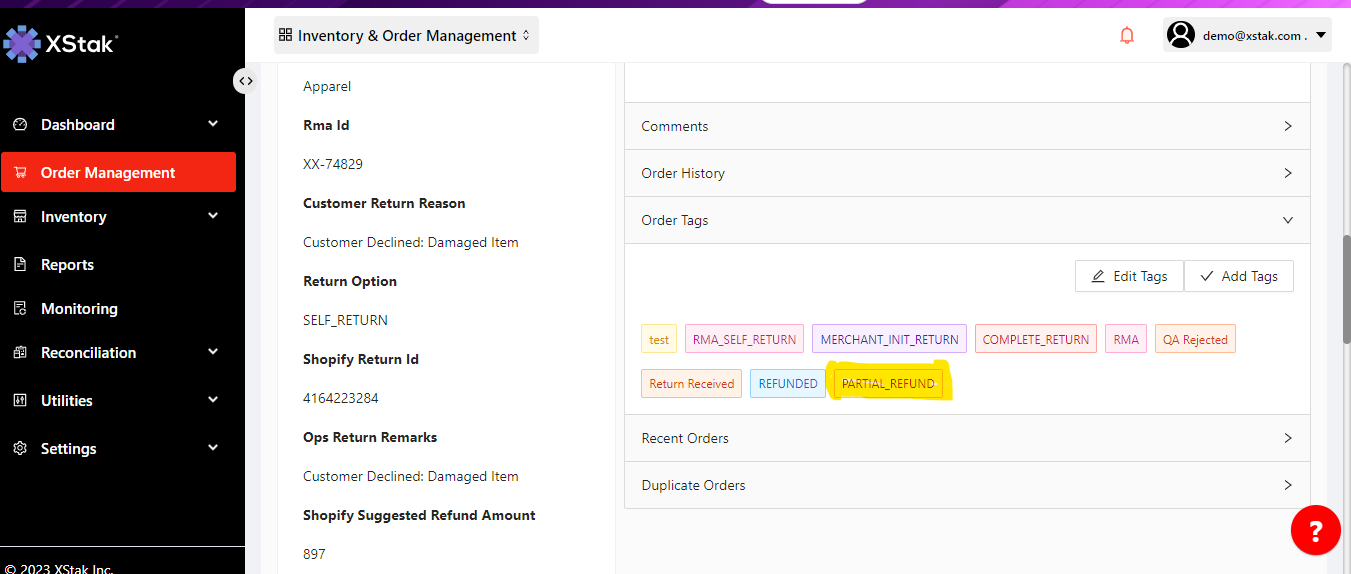Click the highlighted PARTIAL_REFUND tag
1351x574 pixels.
click(888, 384)
